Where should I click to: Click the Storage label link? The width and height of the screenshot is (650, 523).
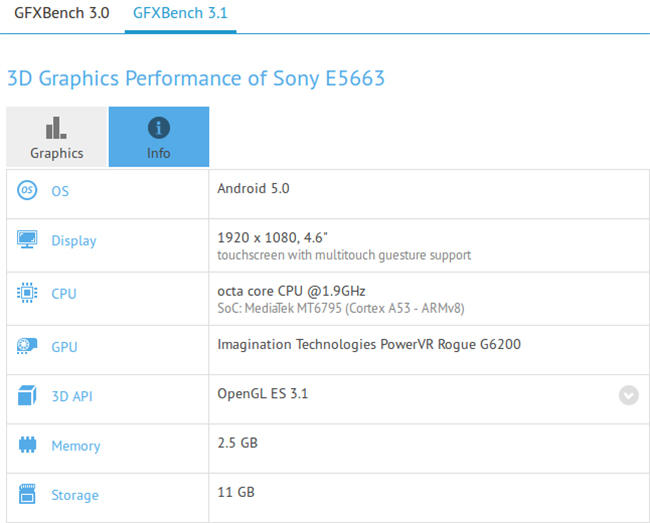tap(75, 495)
